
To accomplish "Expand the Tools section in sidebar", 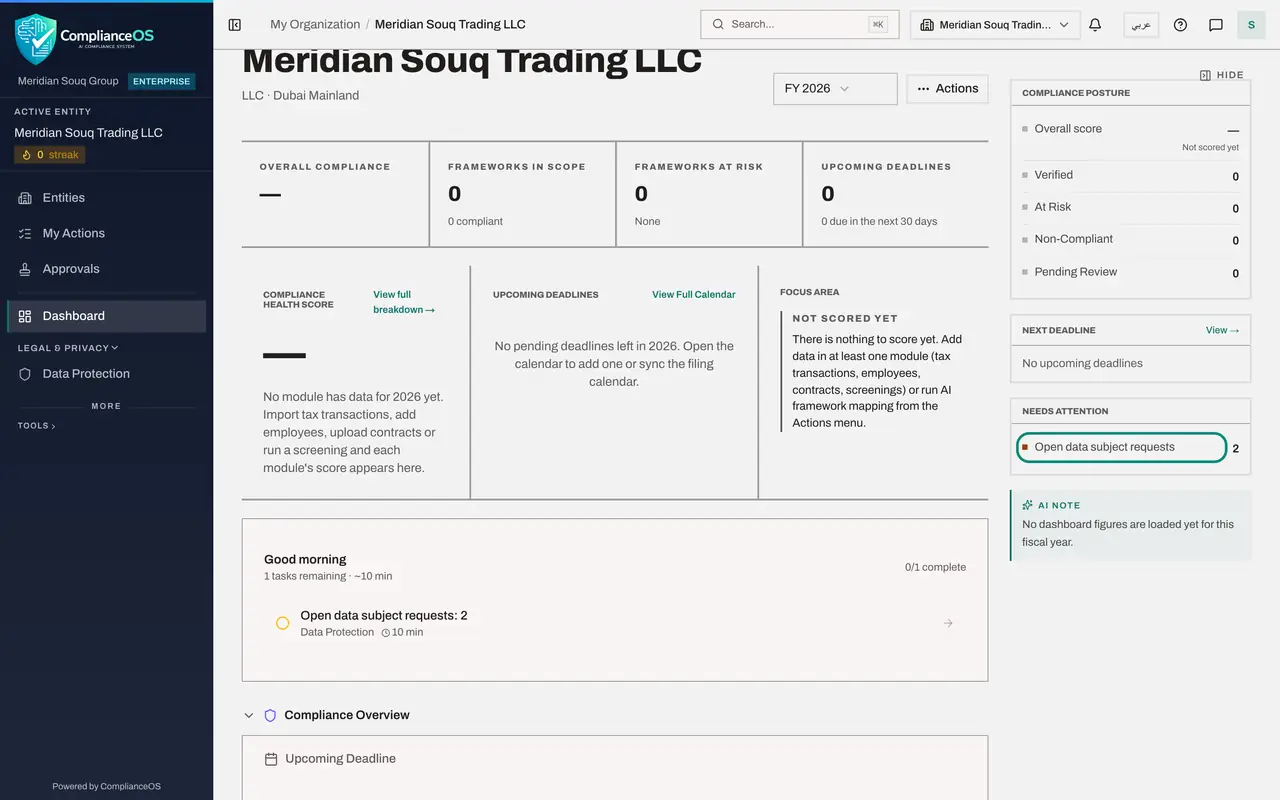I will (36, 426).
